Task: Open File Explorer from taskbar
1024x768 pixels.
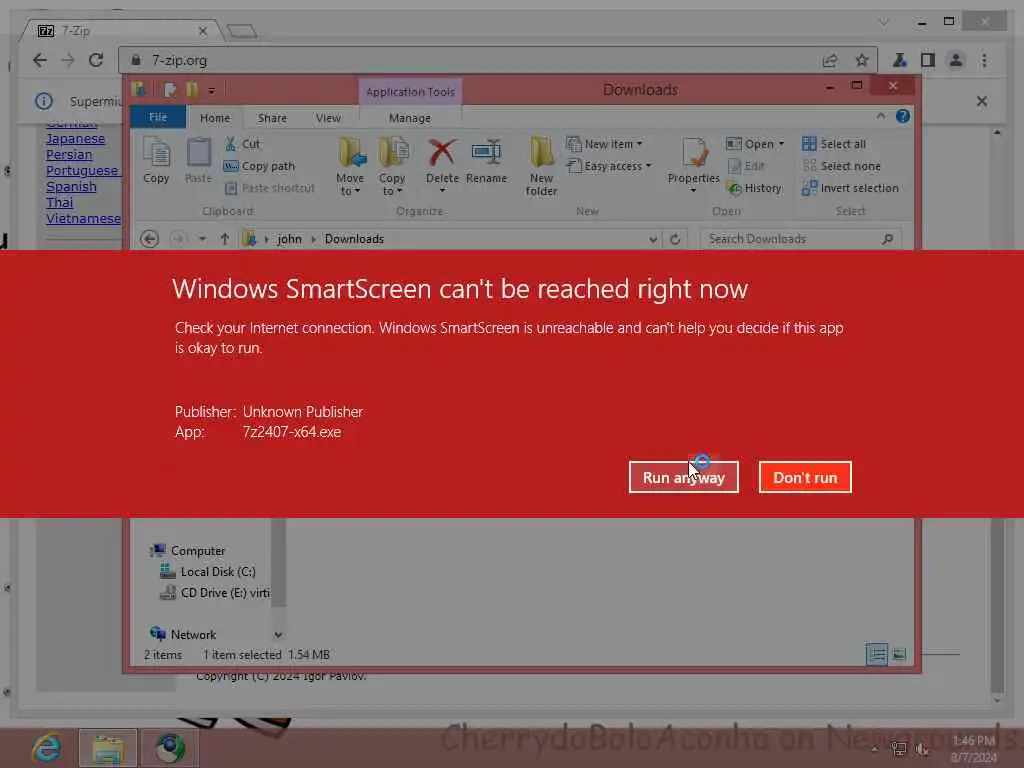Action: [x=108, y=748]
